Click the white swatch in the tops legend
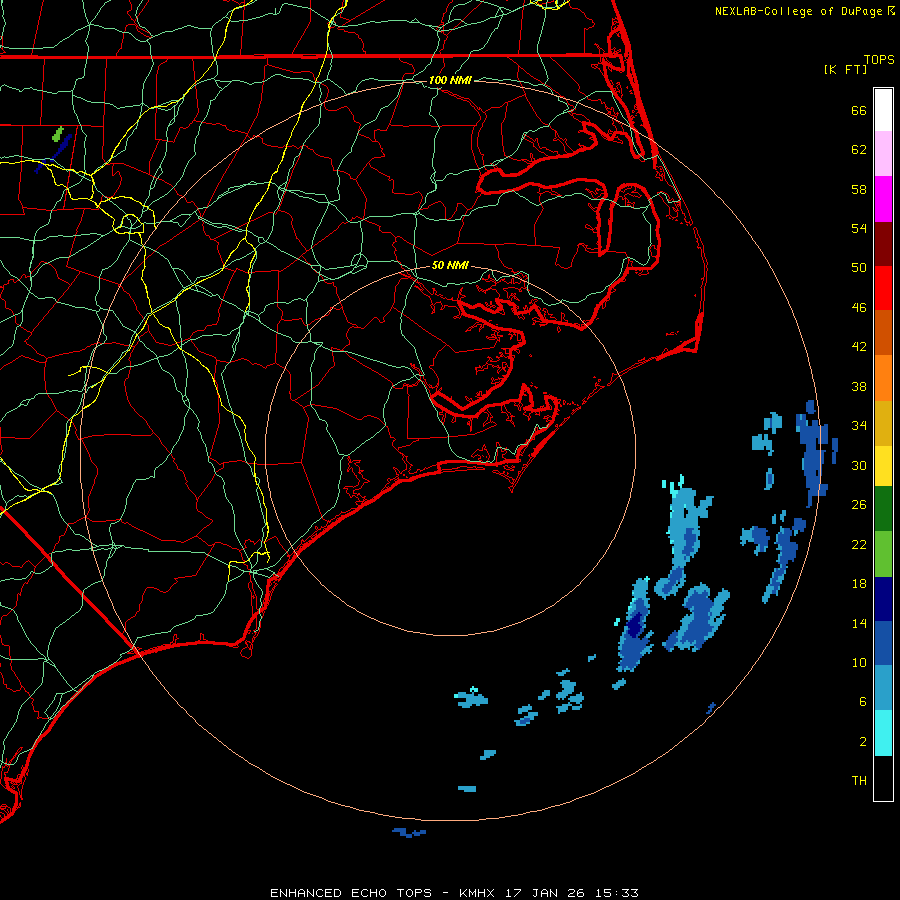Viewport: 900px width, 900px height. [883, 110]
